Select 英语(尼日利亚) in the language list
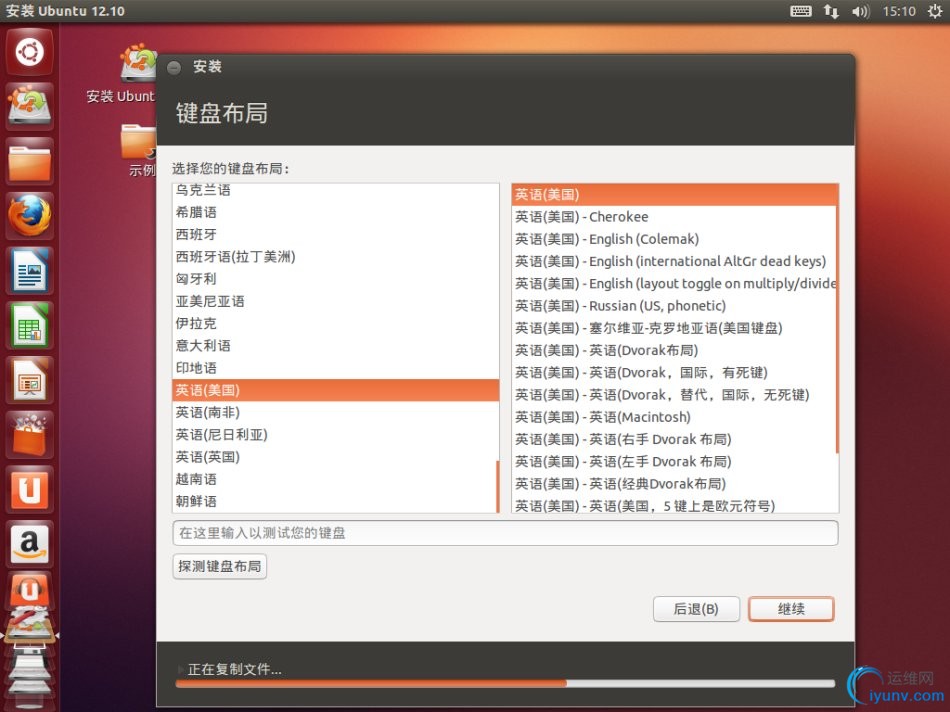950x712 pixels. (x=334, y=434)
